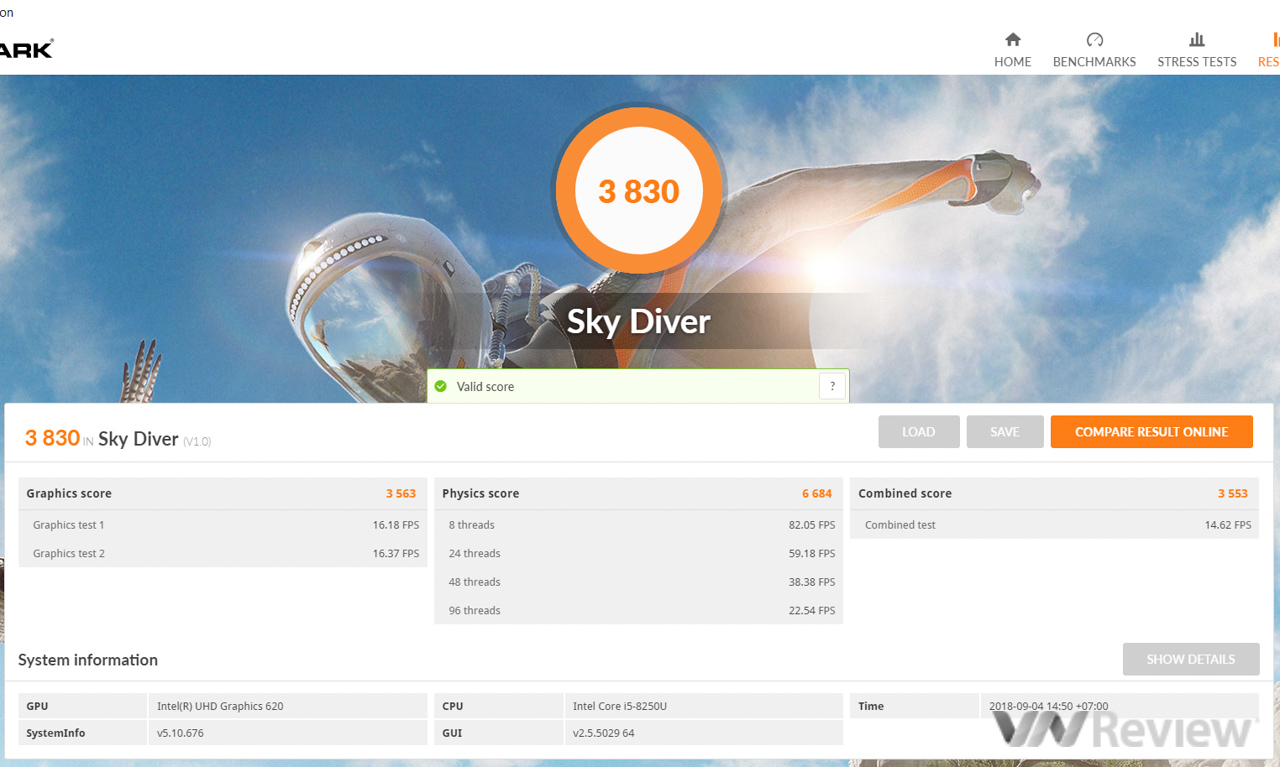Screen dimensions: 1280x767
Task: Click the Combined test row label
Action: [x=900, y=525]
